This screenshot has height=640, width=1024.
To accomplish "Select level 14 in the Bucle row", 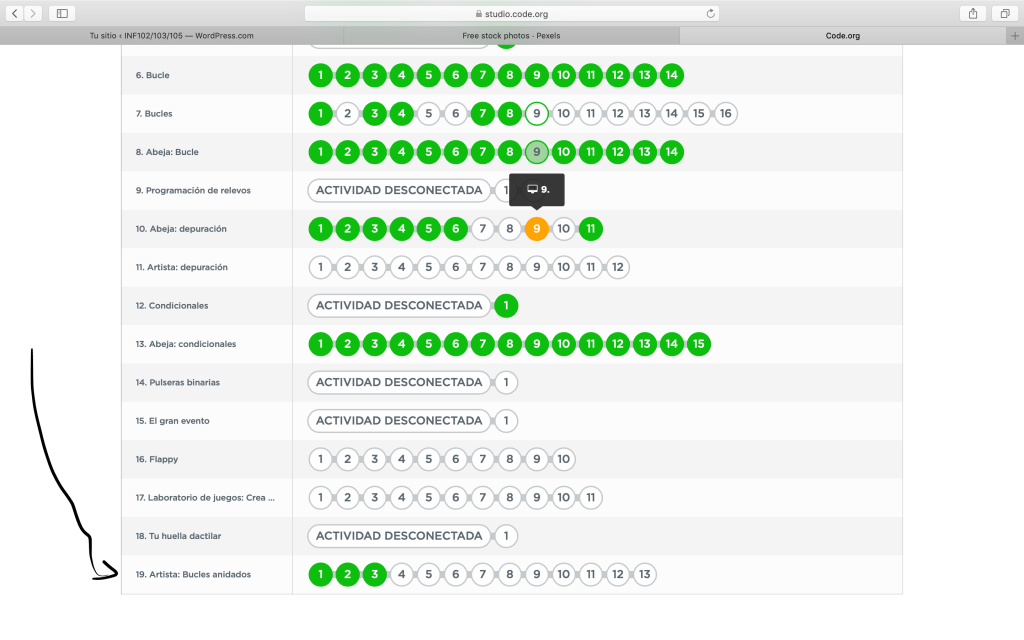I will point(672,75).
